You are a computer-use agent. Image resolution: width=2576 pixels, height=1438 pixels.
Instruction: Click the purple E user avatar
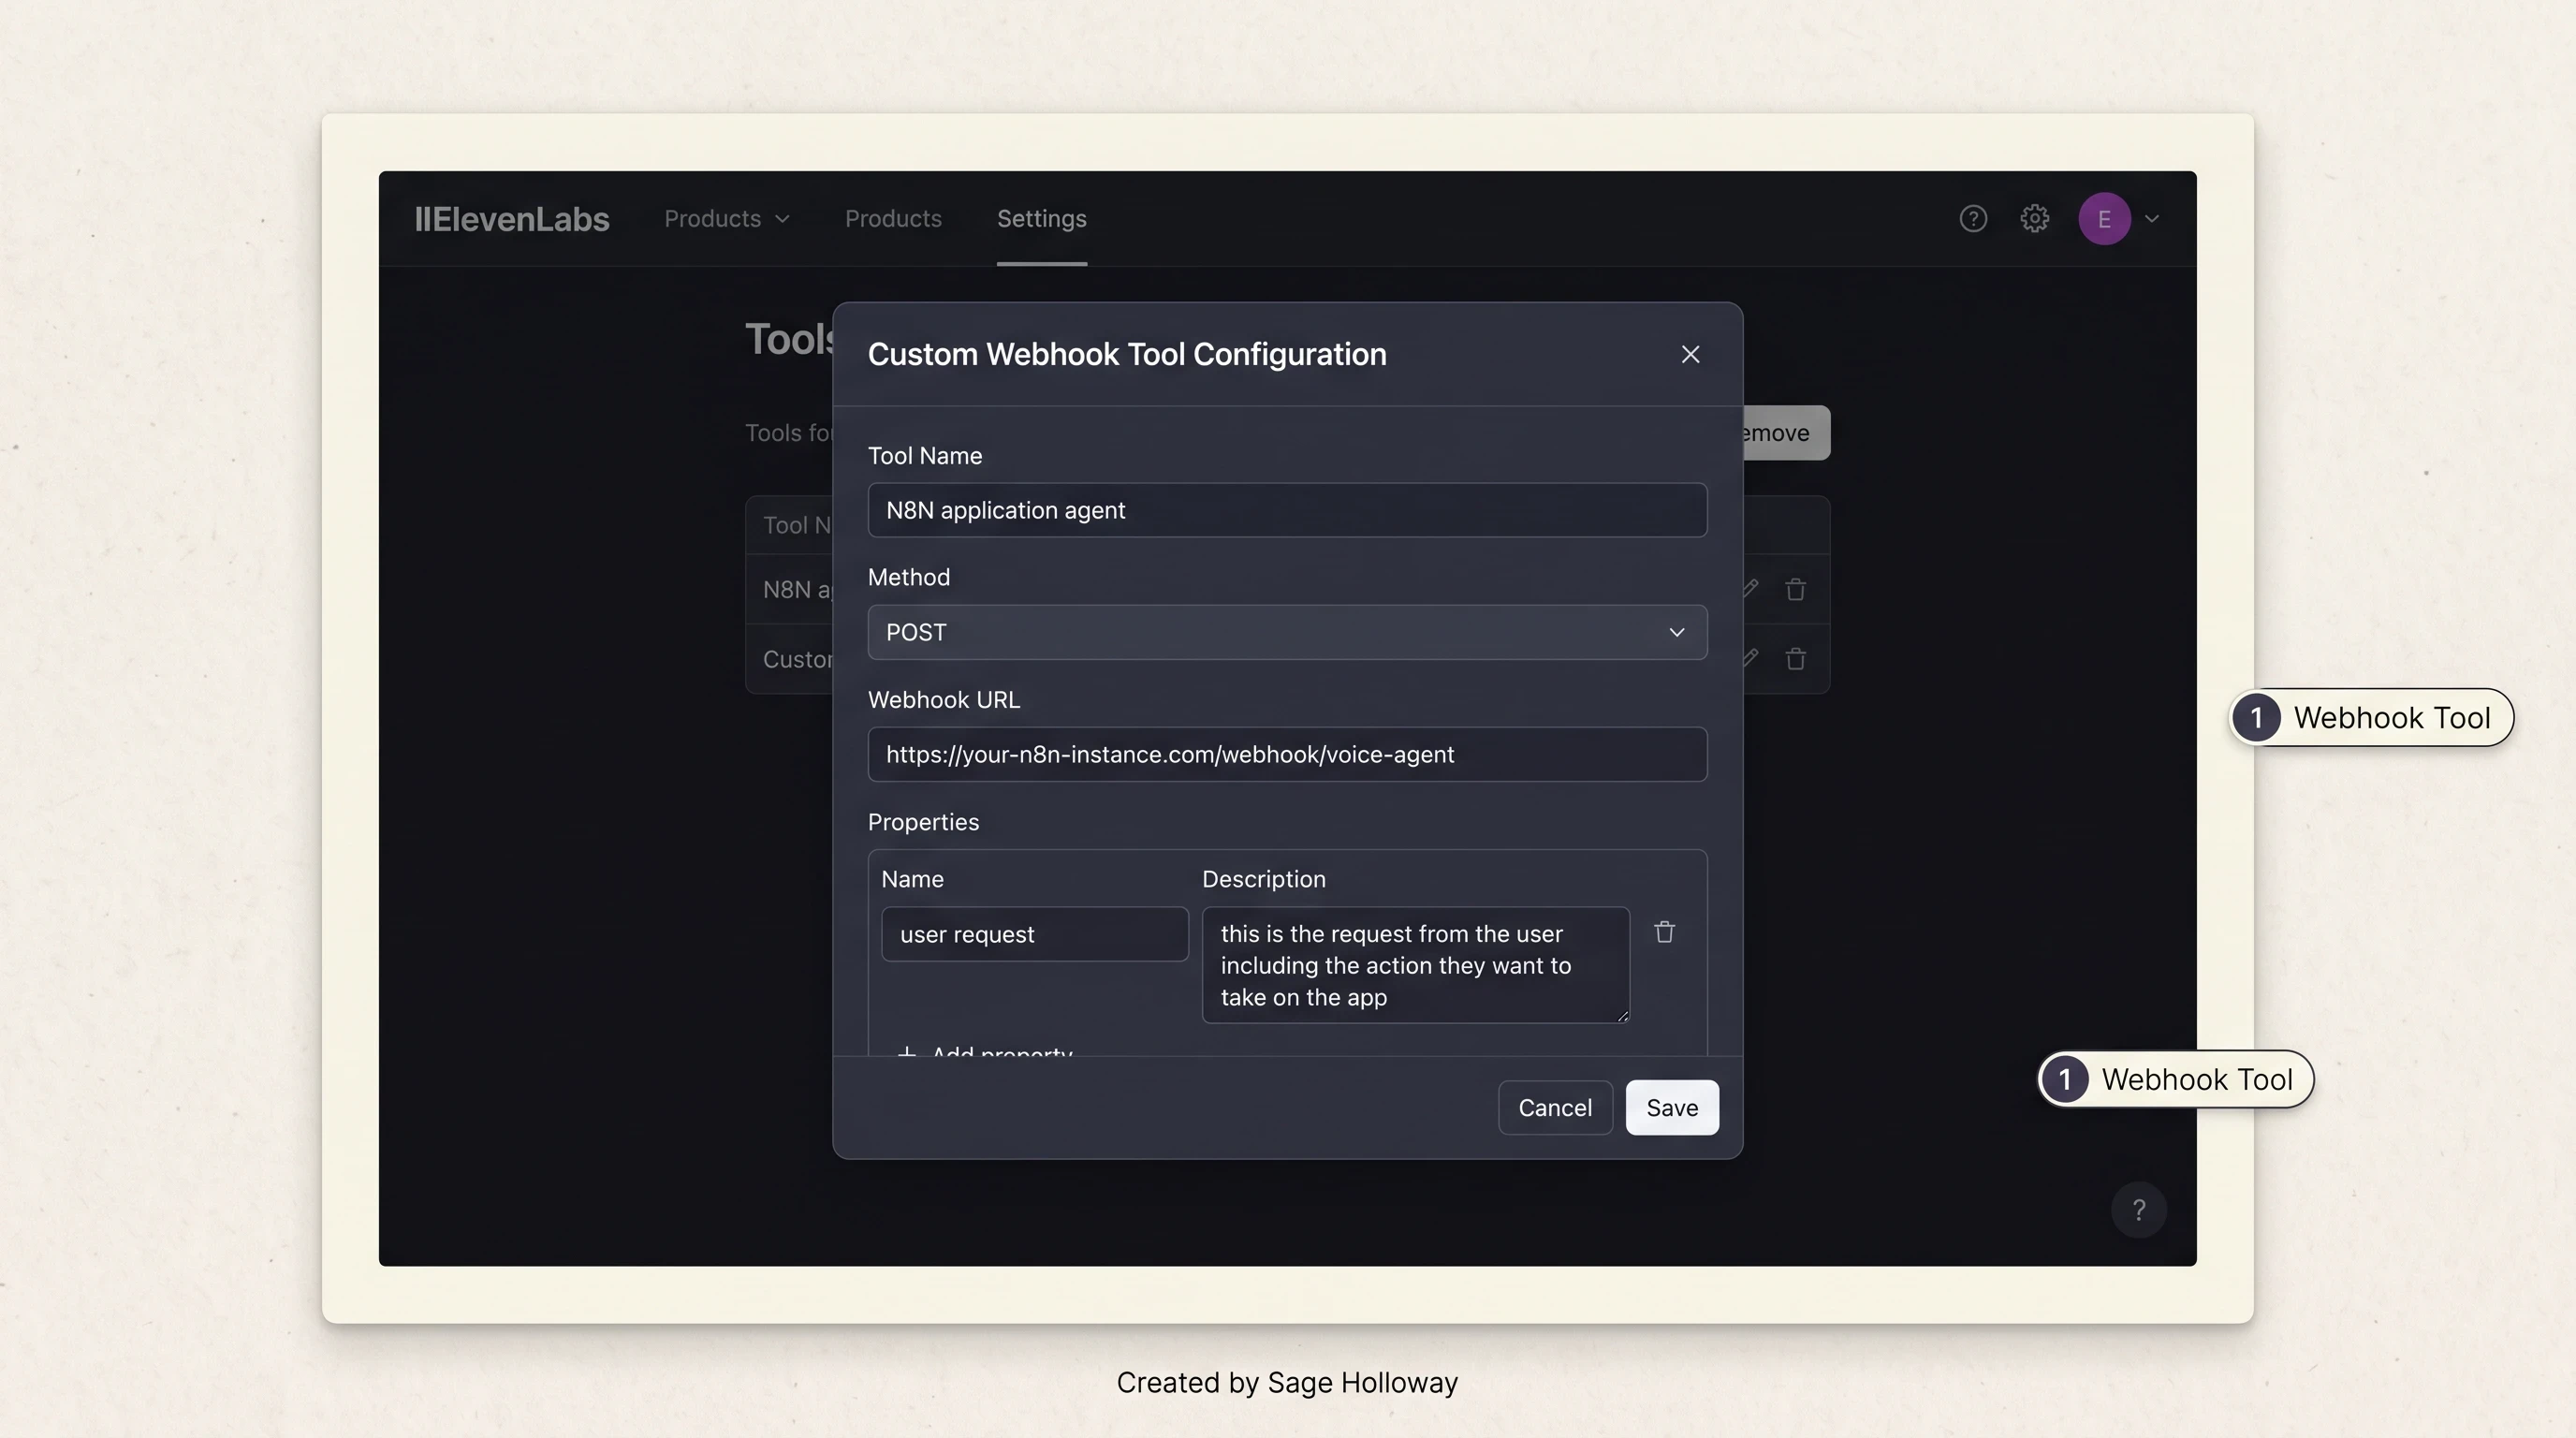point(2104,219)
